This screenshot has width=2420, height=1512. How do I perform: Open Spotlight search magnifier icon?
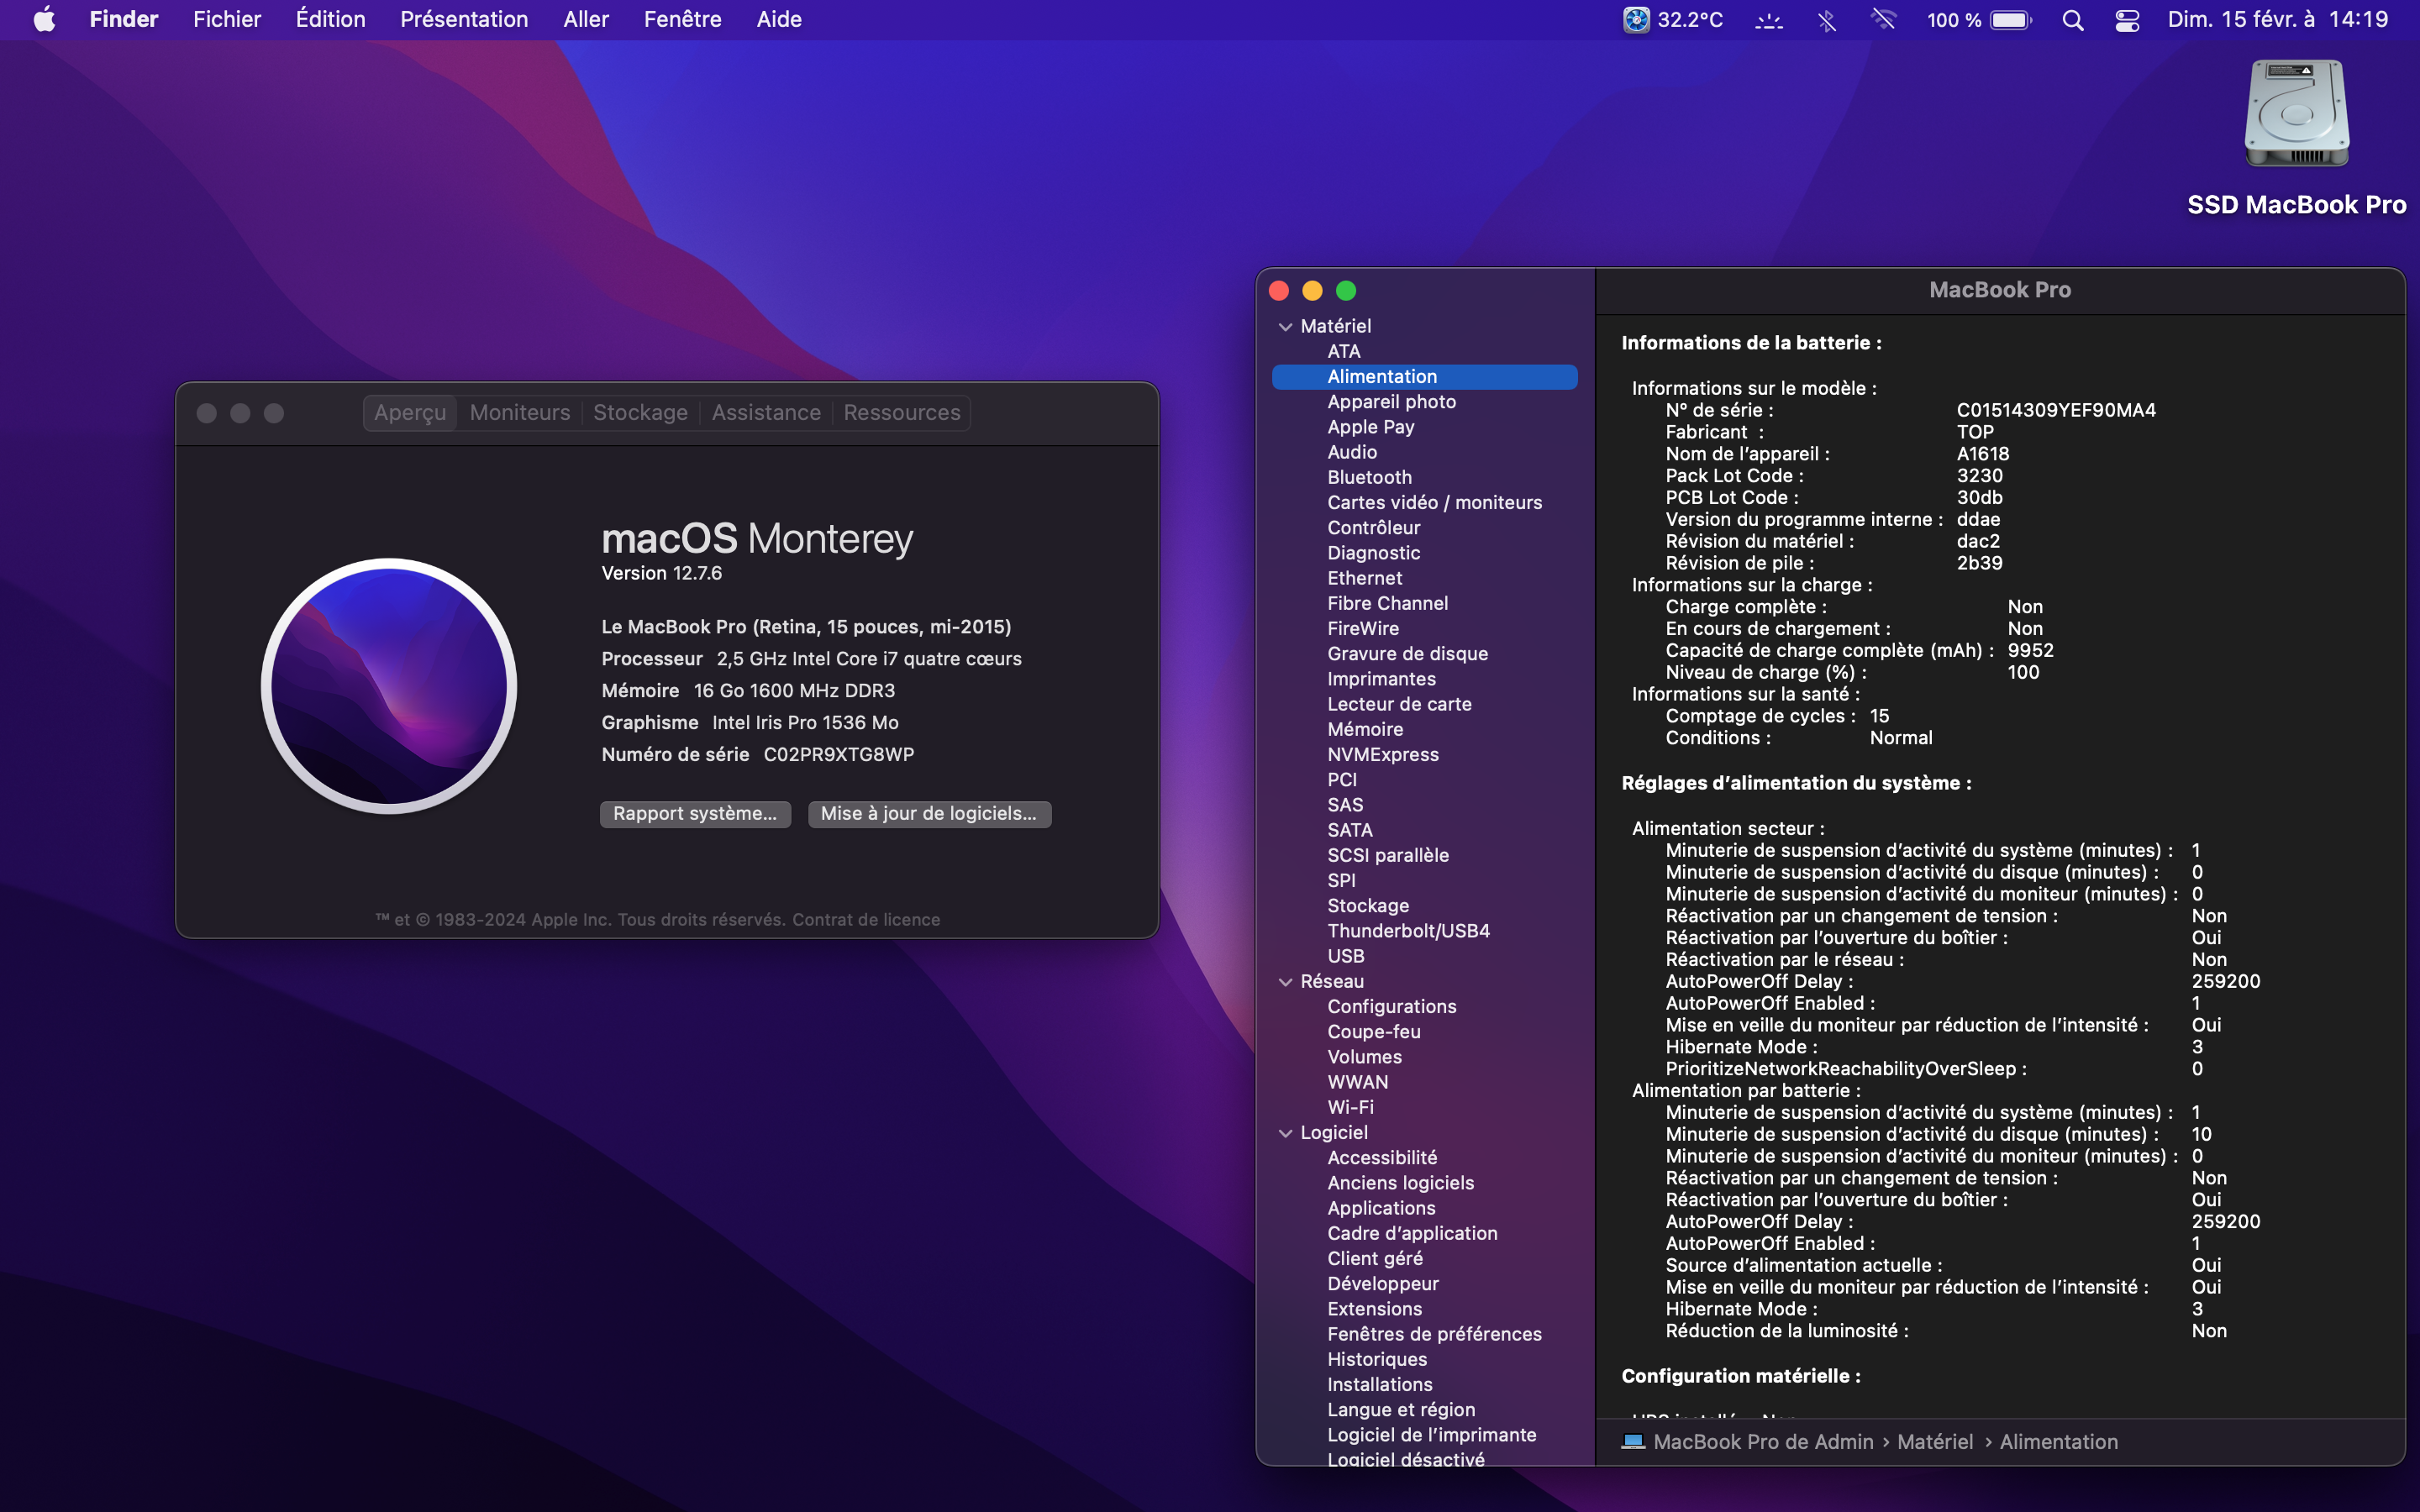point(2073,20)
